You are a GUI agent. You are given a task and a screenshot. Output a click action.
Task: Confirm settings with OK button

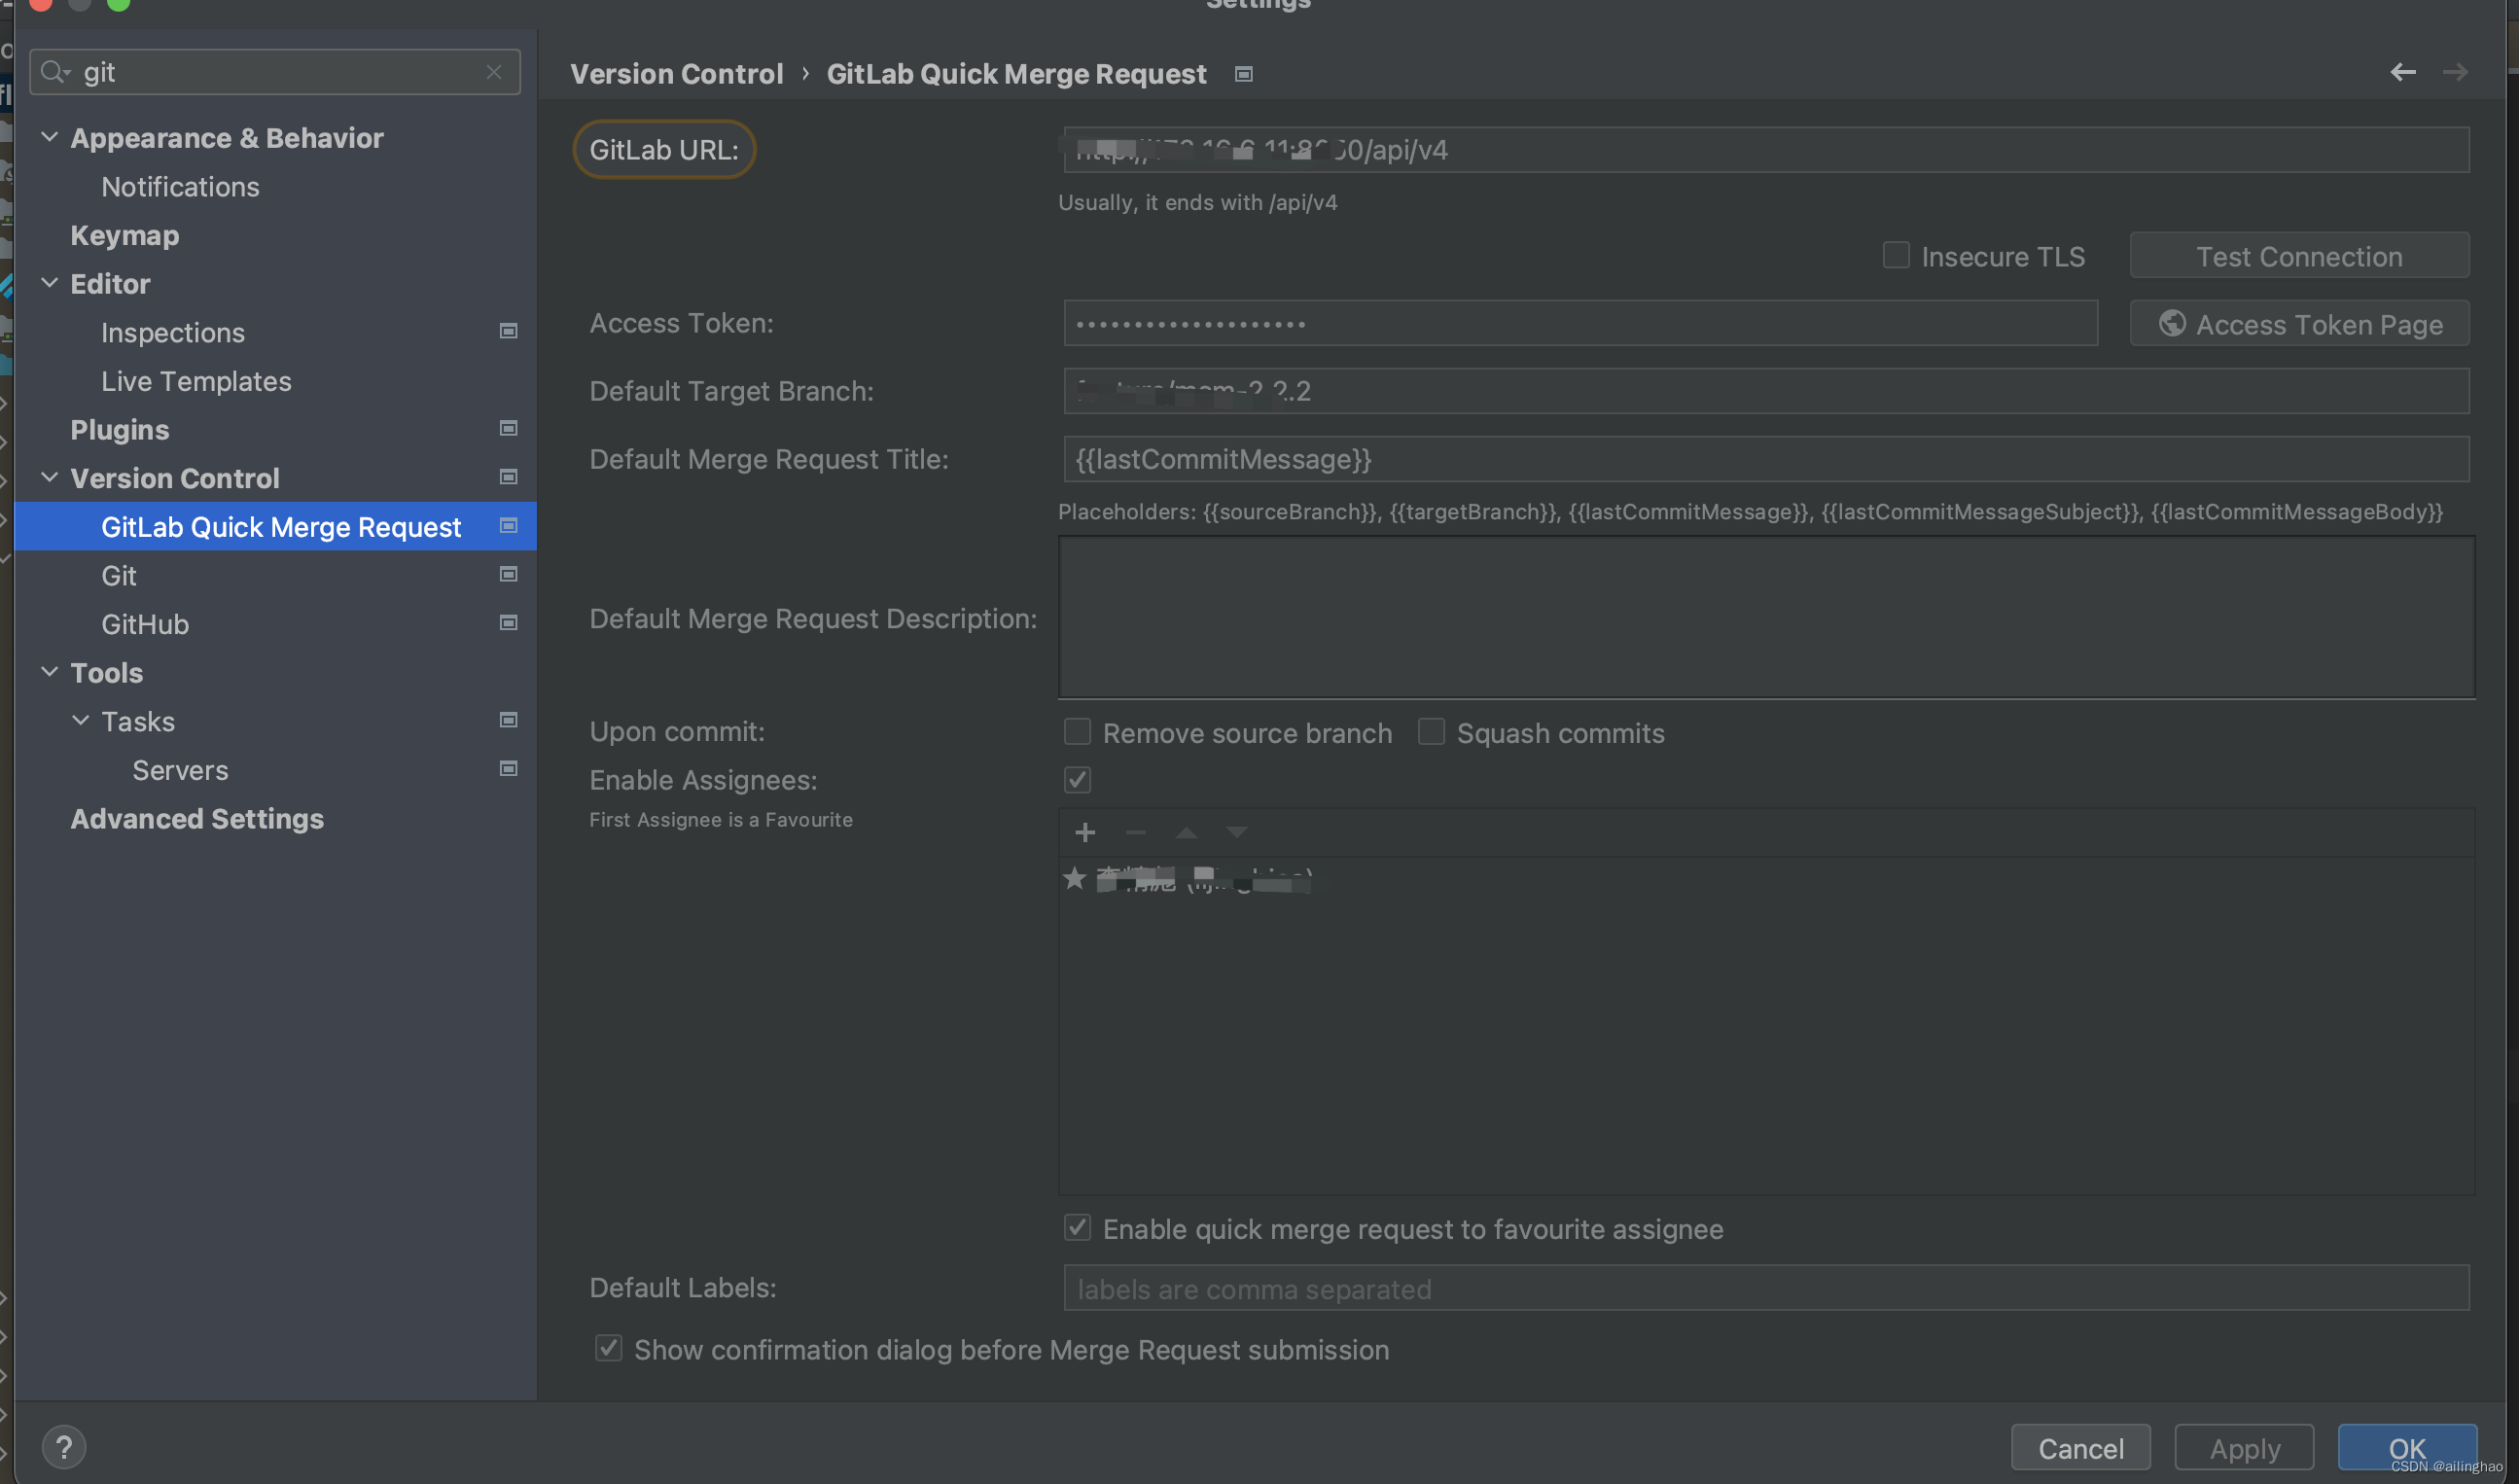point(2407,1448)
